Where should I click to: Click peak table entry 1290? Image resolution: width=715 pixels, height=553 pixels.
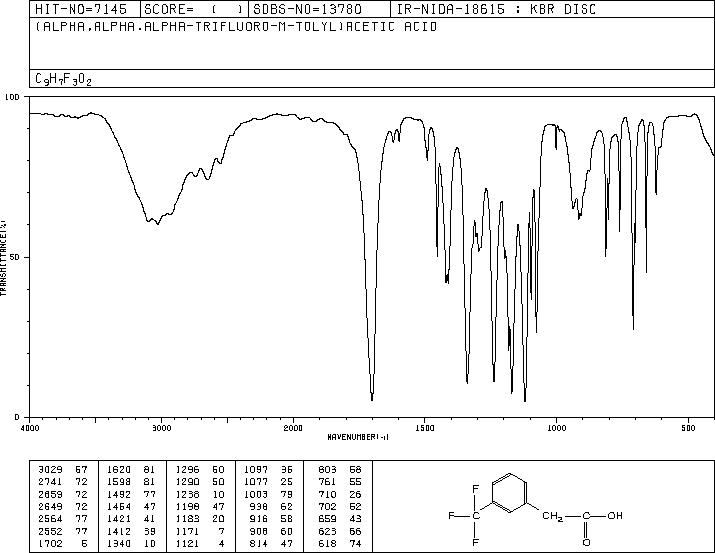pyautogui.click(x=187, y=482)
